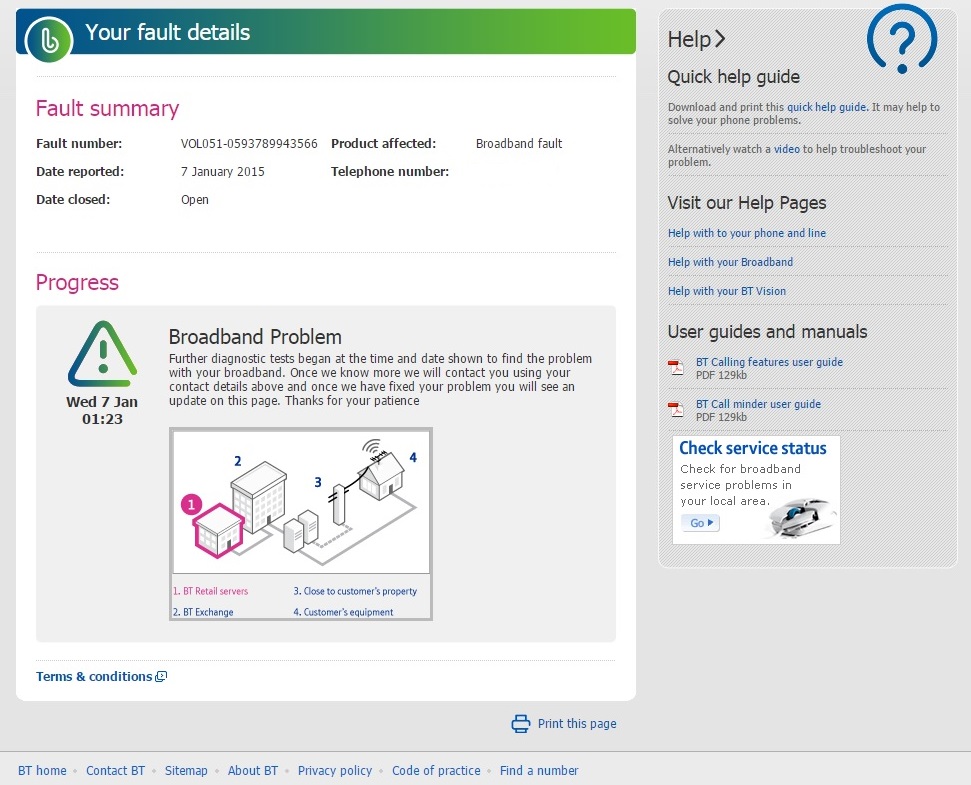Go to BT home in footer

point(42,771)
